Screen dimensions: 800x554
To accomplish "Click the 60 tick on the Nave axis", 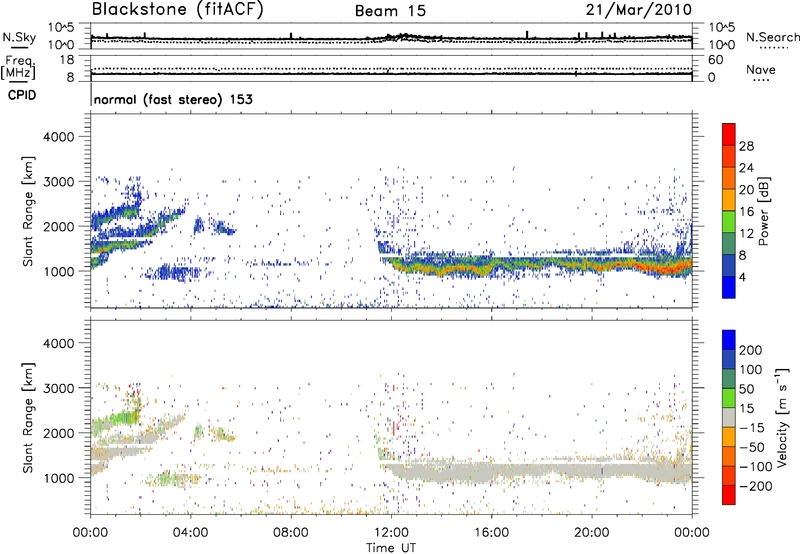I will pyautogui.click(x=716, y=60).
